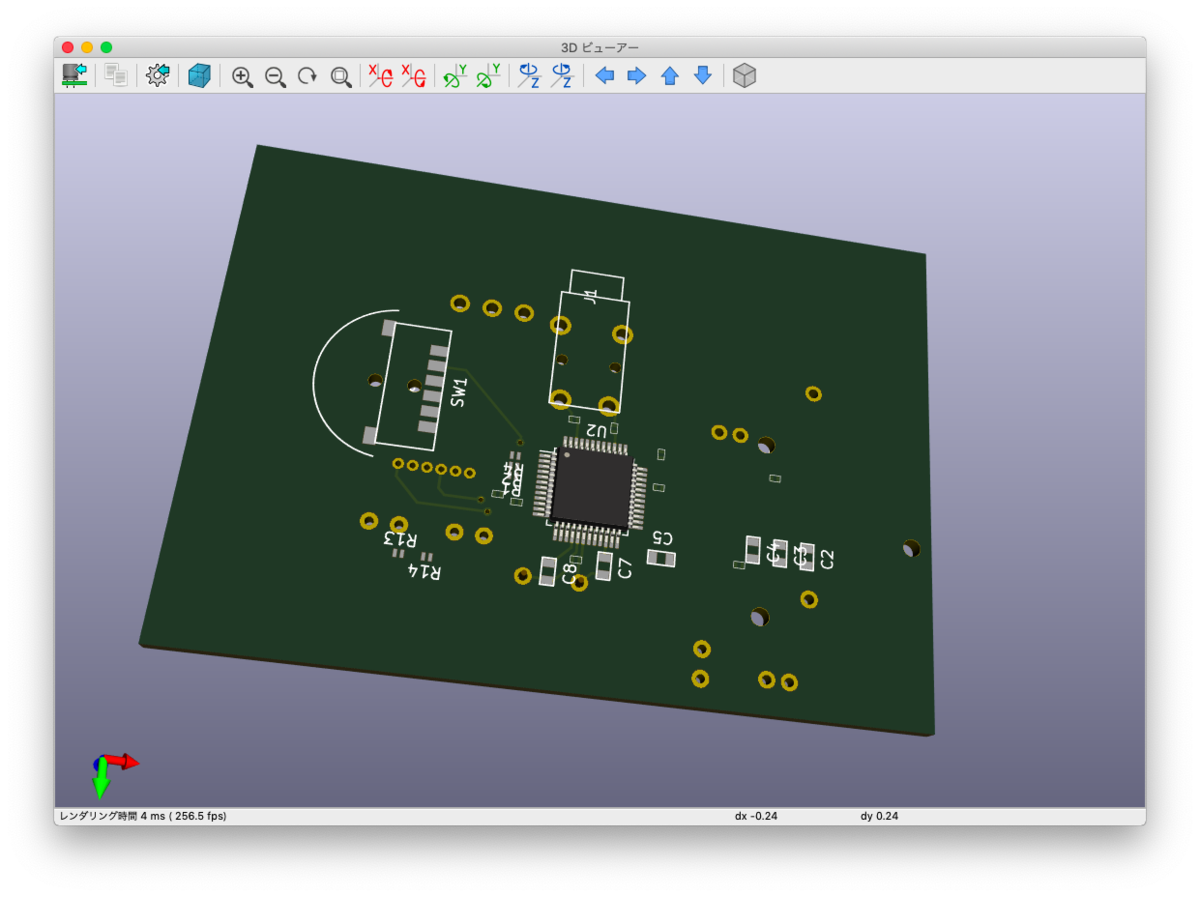Screen dimensions: 1200x897
Task: Click the rendering time status text
Action: click(x=143, y=816)
